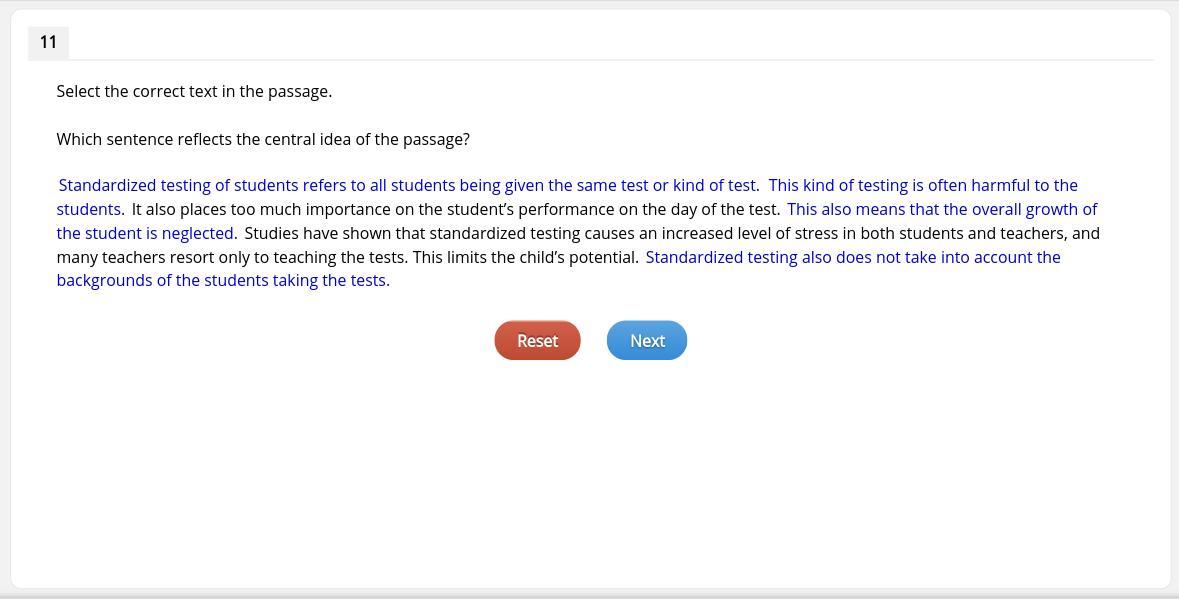
Task: Click the phrase 'same test or kind of test'
Action: pos(665,186)
